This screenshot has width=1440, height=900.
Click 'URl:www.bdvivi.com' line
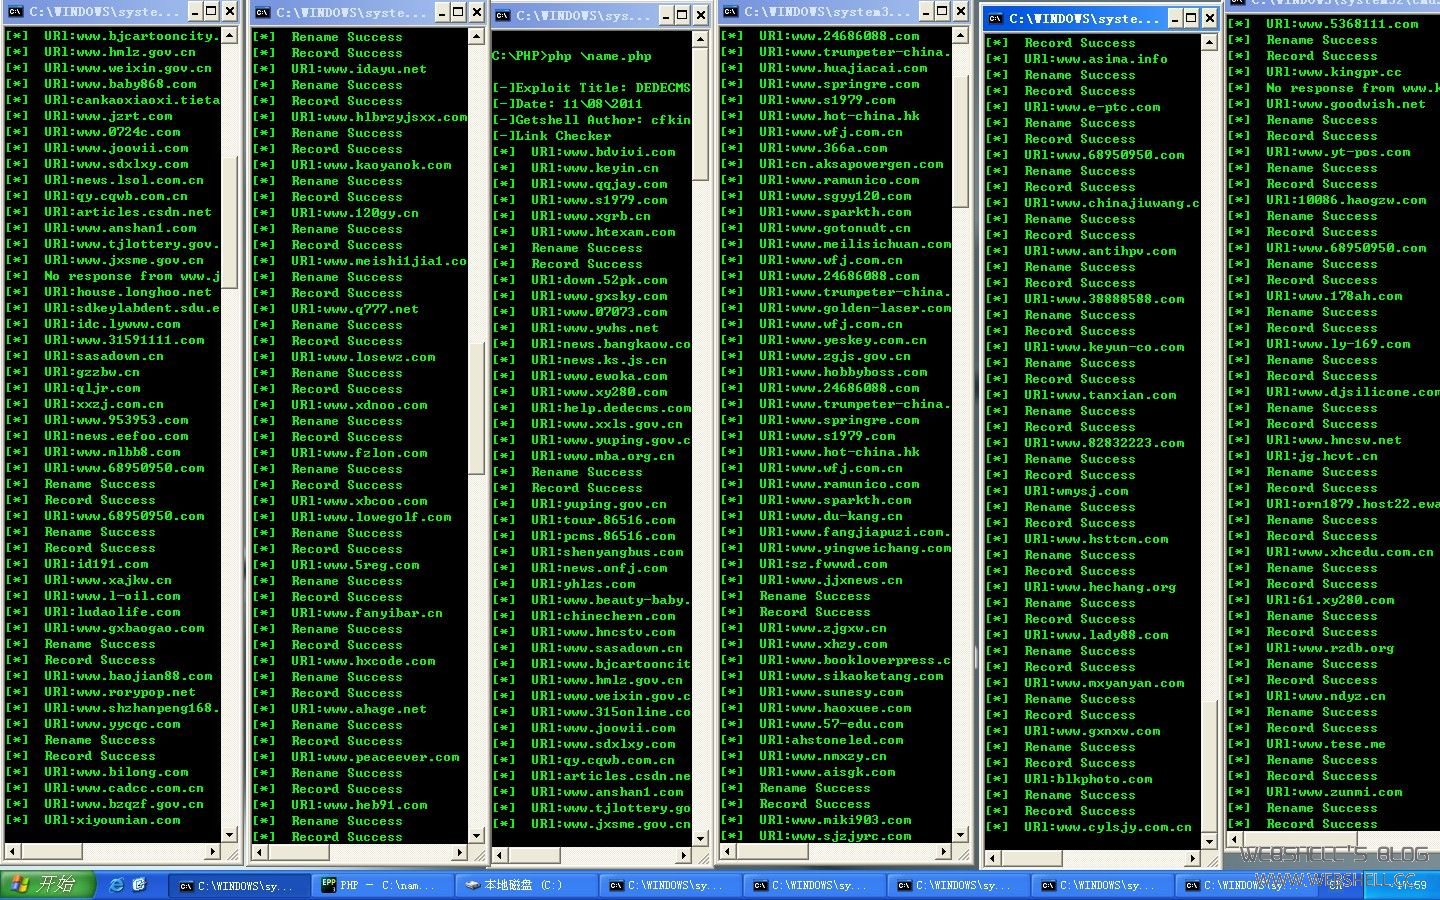(x=603, y=152)
